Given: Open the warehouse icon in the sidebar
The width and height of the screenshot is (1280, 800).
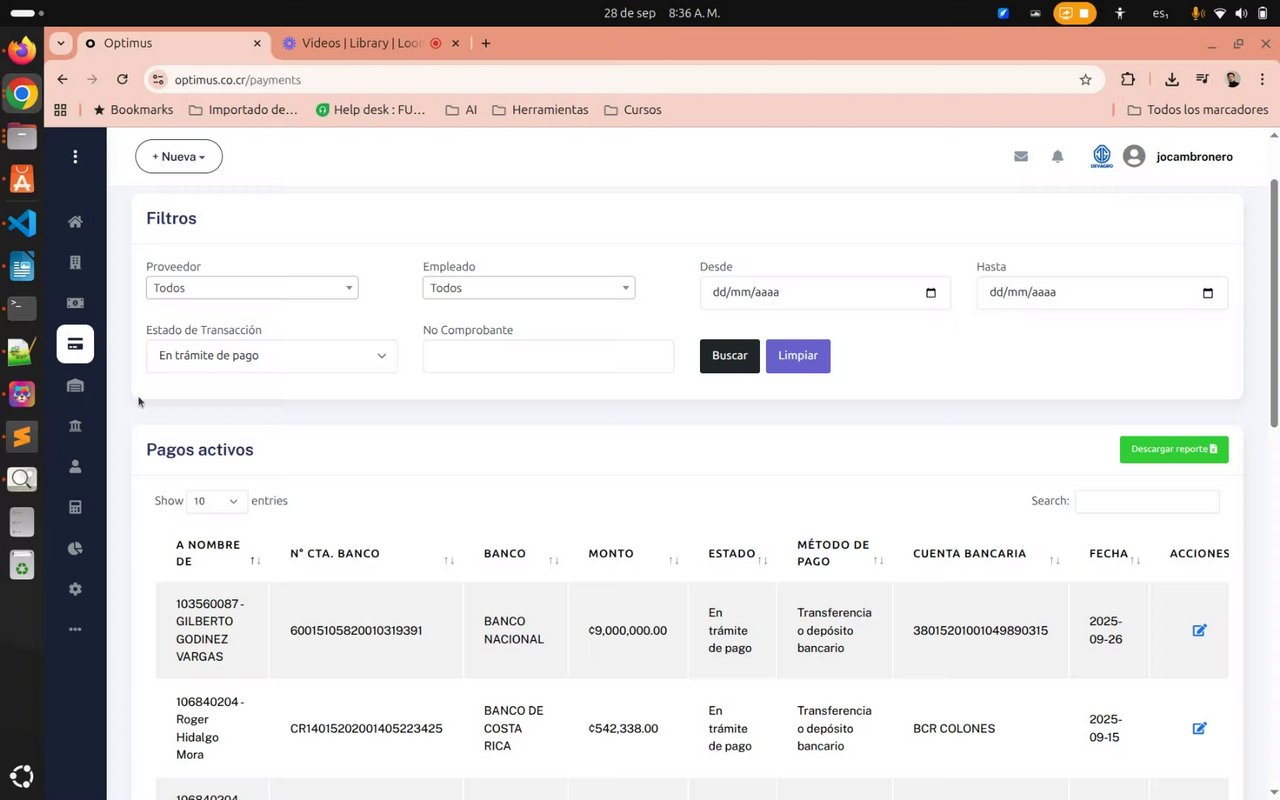Looking at the screenshot, I should [75, 385].
